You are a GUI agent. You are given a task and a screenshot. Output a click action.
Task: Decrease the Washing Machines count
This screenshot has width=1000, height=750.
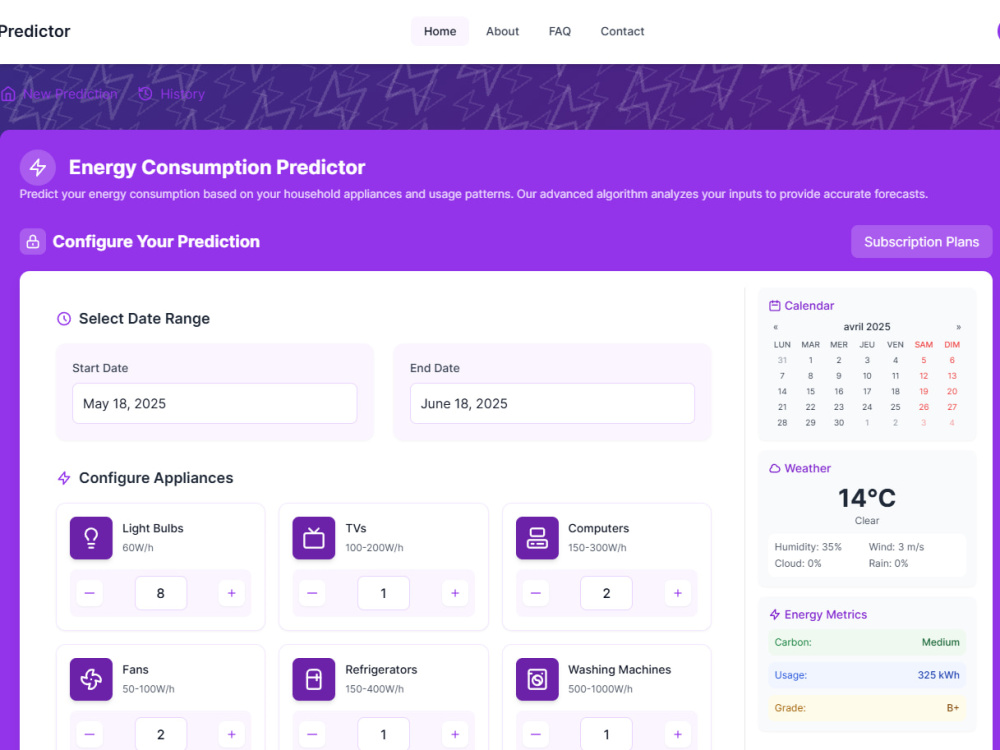[x=535, y=735]
